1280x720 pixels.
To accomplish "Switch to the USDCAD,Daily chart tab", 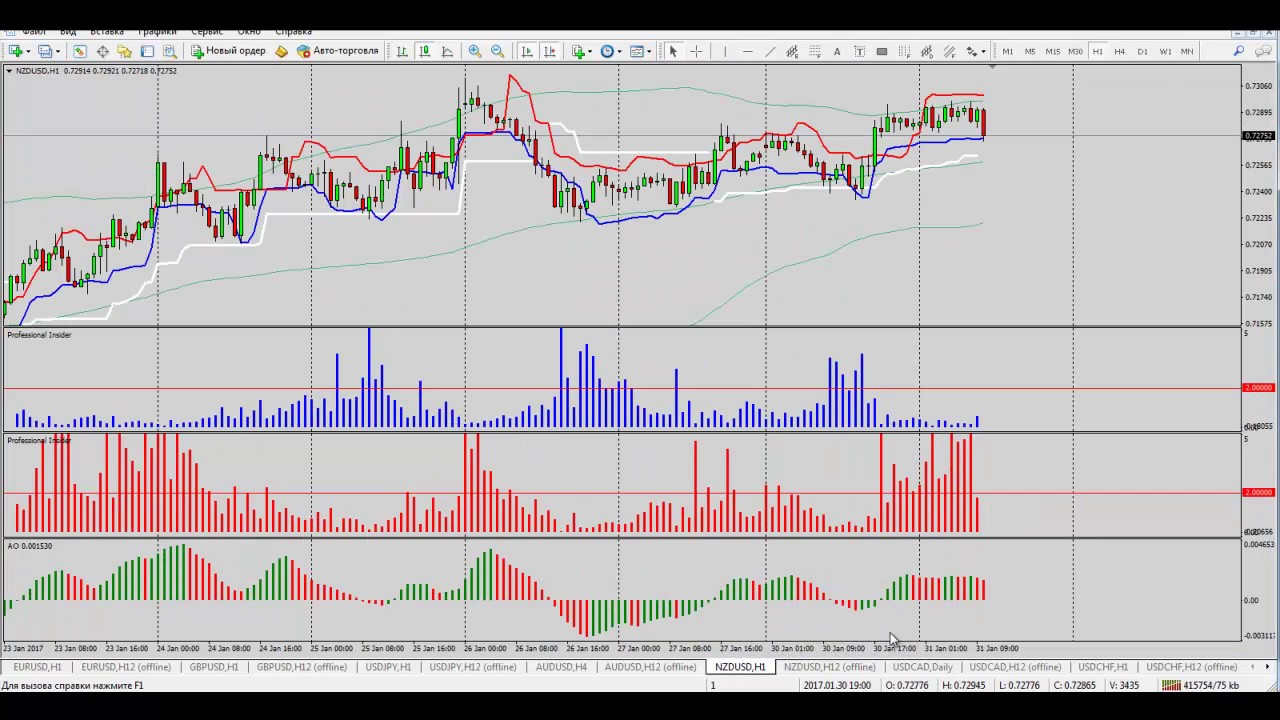I will pos(922,667).
